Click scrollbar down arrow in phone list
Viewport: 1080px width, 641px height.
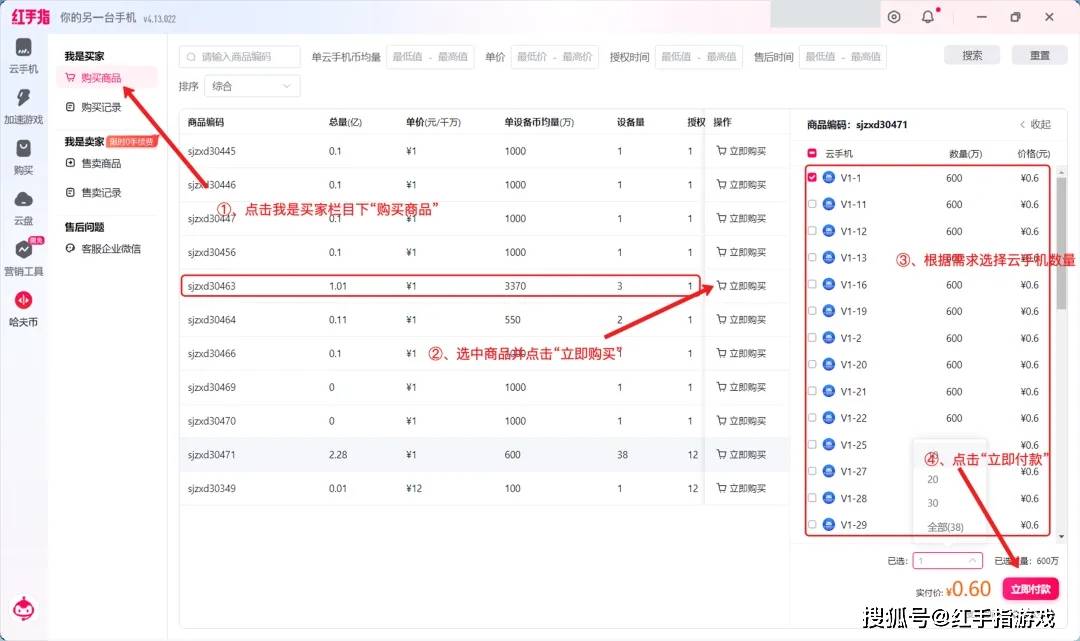(1061, 536)
